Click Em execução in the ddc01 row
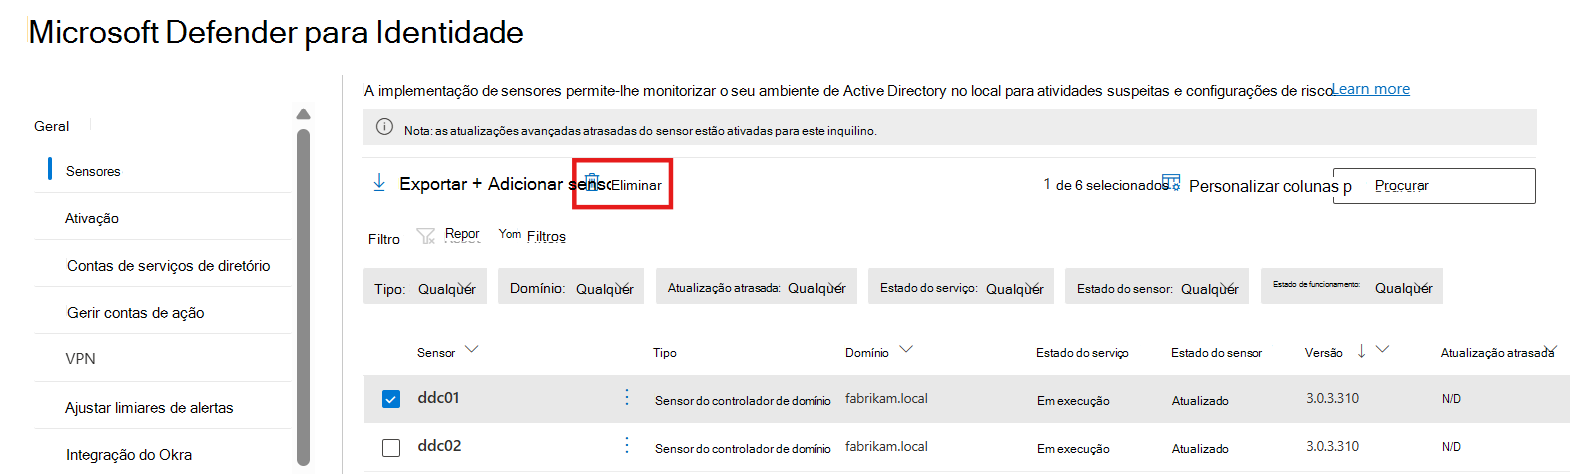 [1073, 400]
